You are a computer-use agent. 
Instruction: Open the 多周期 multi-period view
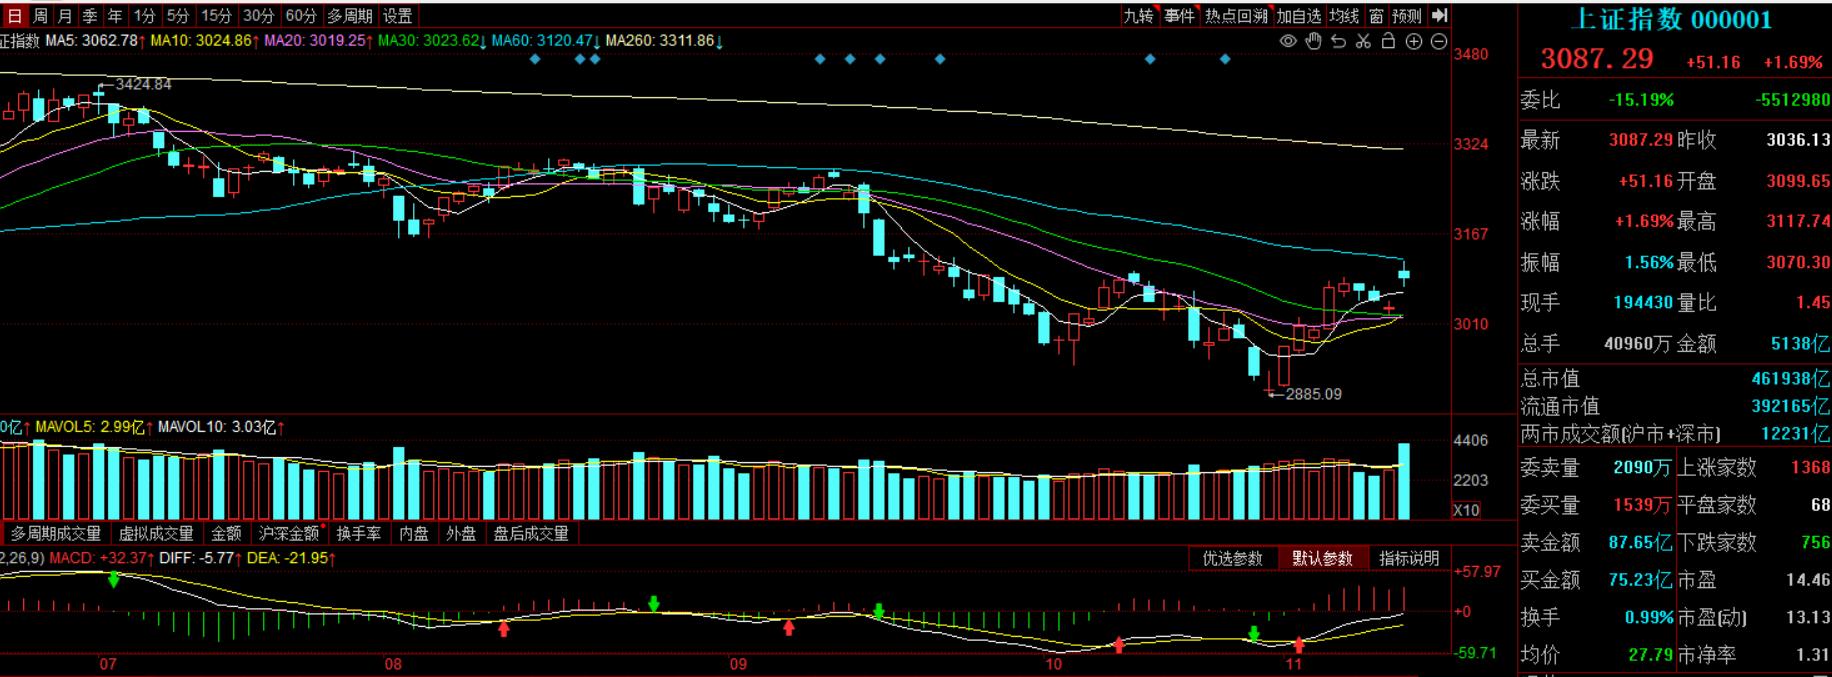pos(350,16)
